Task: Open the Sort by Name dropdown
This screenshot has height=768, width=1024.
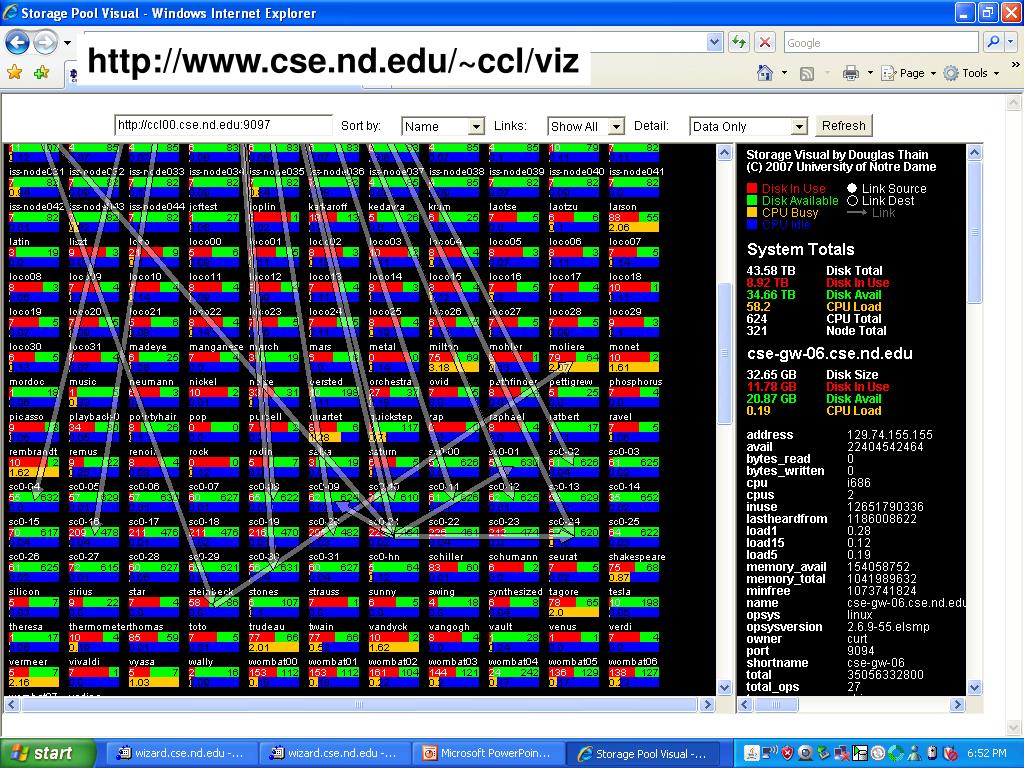Action: (443, 126)
